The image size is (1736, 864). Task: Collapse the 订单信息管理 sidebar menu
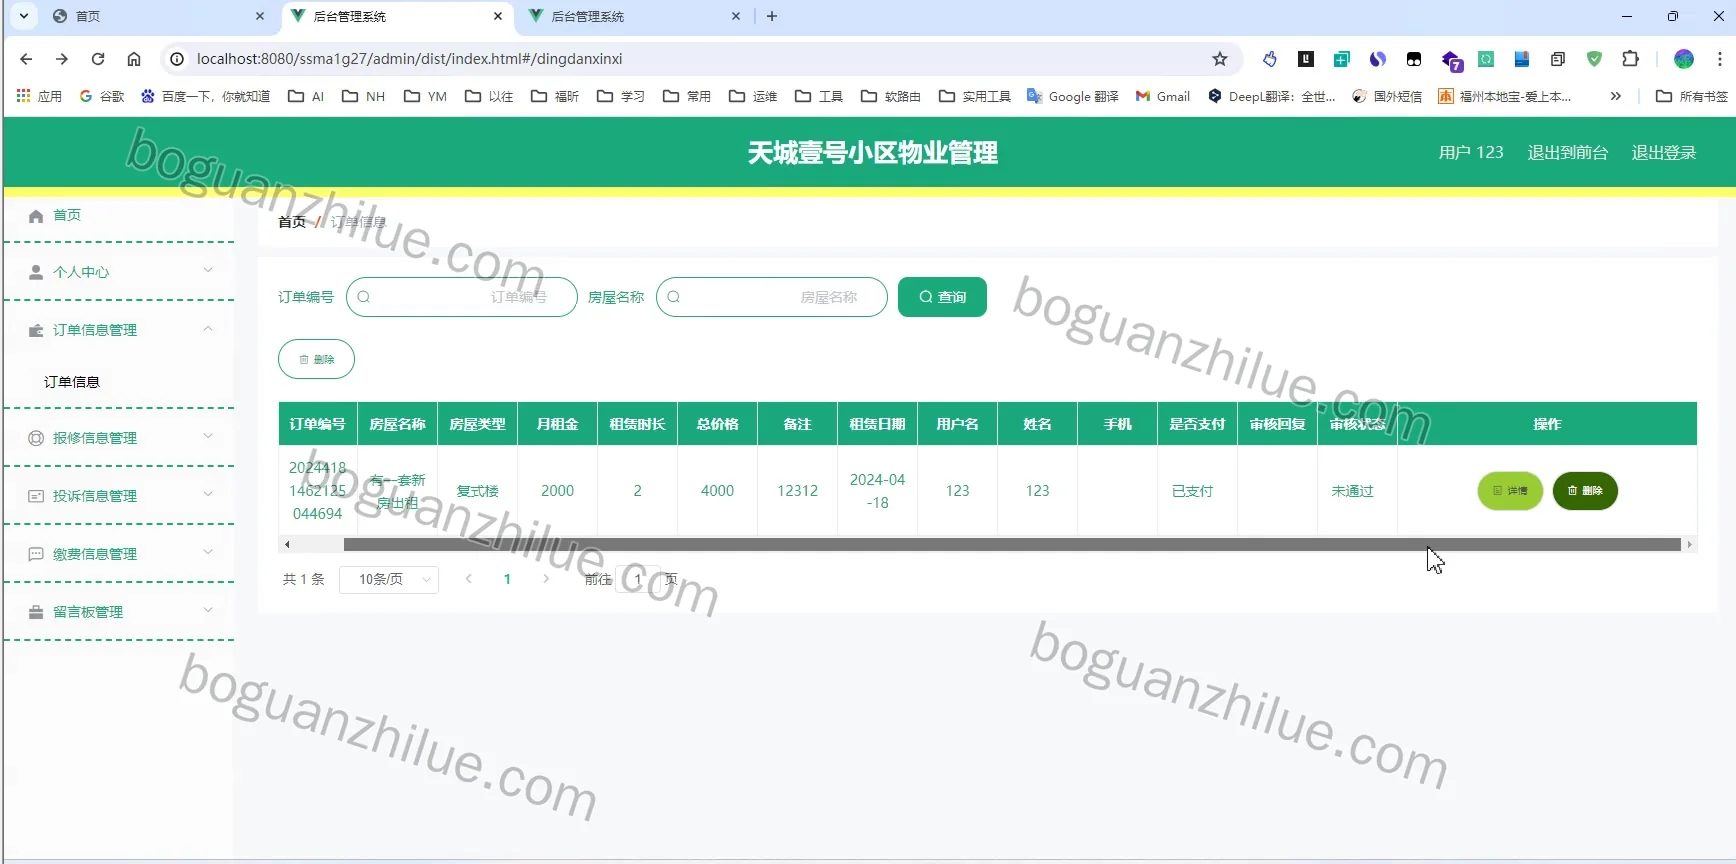(119, 330)
